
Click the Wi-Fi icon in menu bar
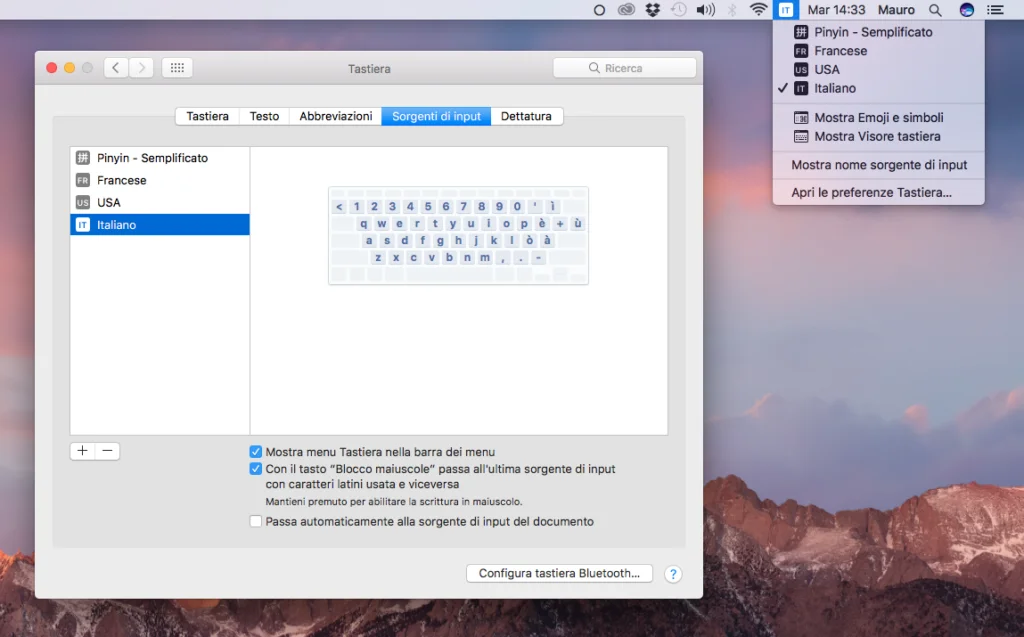pyautogui.click(x=758, y=10)
